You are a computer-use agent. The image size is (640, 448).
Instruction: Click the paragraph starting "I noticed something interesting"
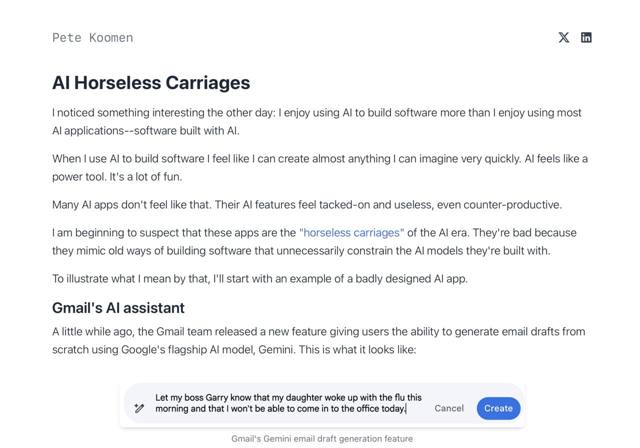[318, 122]
